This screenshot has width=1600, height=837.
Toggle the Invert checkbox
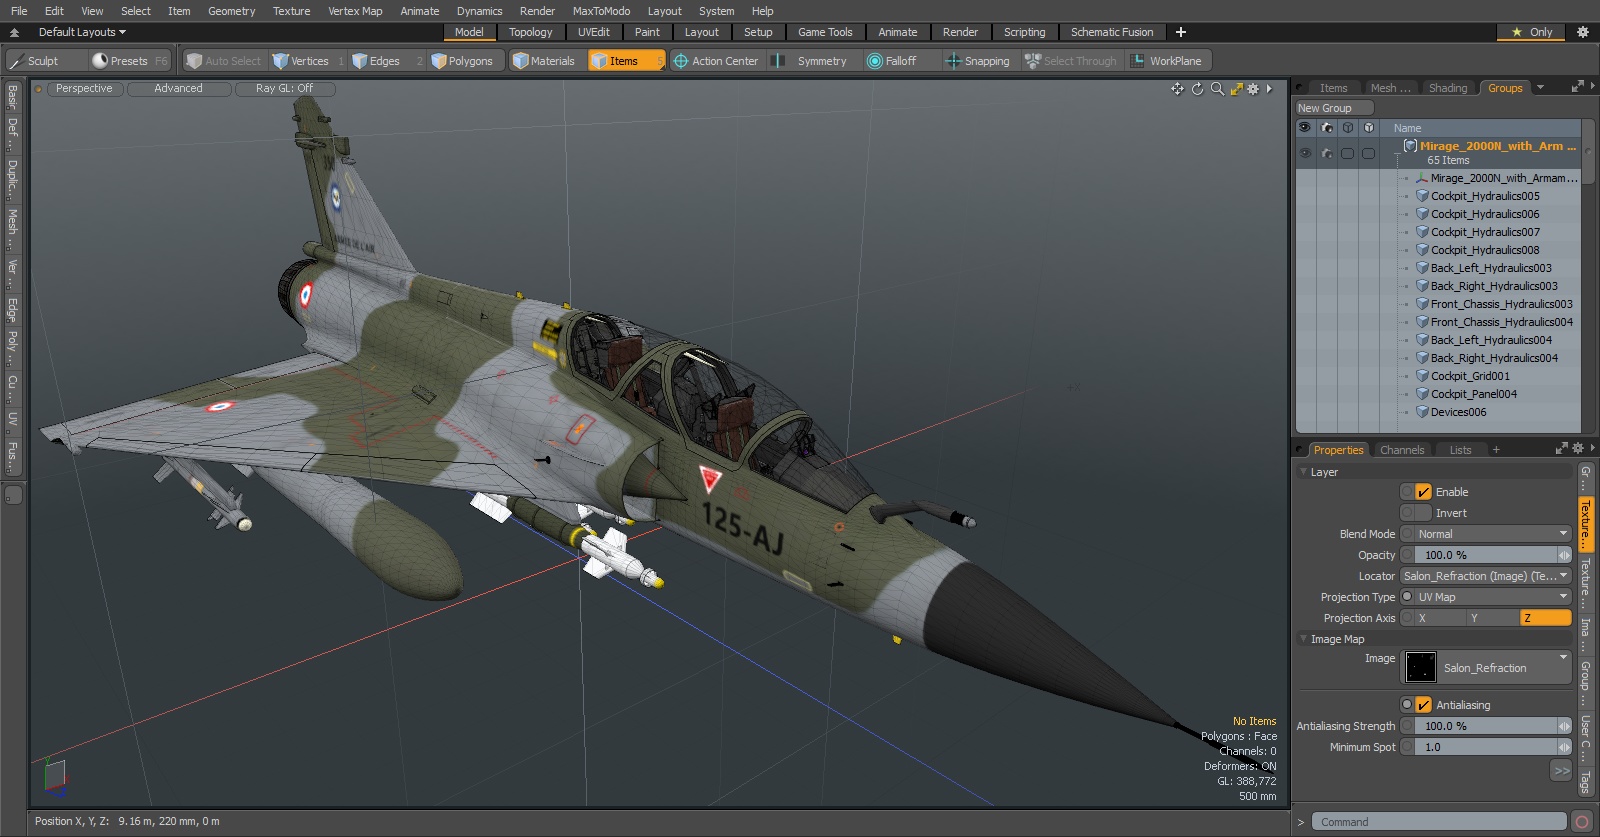[x=1424, y=513]
